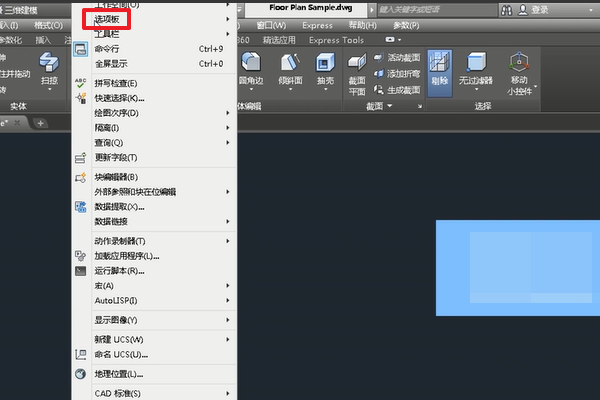Open the Toolbars 工具栏 submenu
Screen dimensions: 600x400
coord(153,34)
